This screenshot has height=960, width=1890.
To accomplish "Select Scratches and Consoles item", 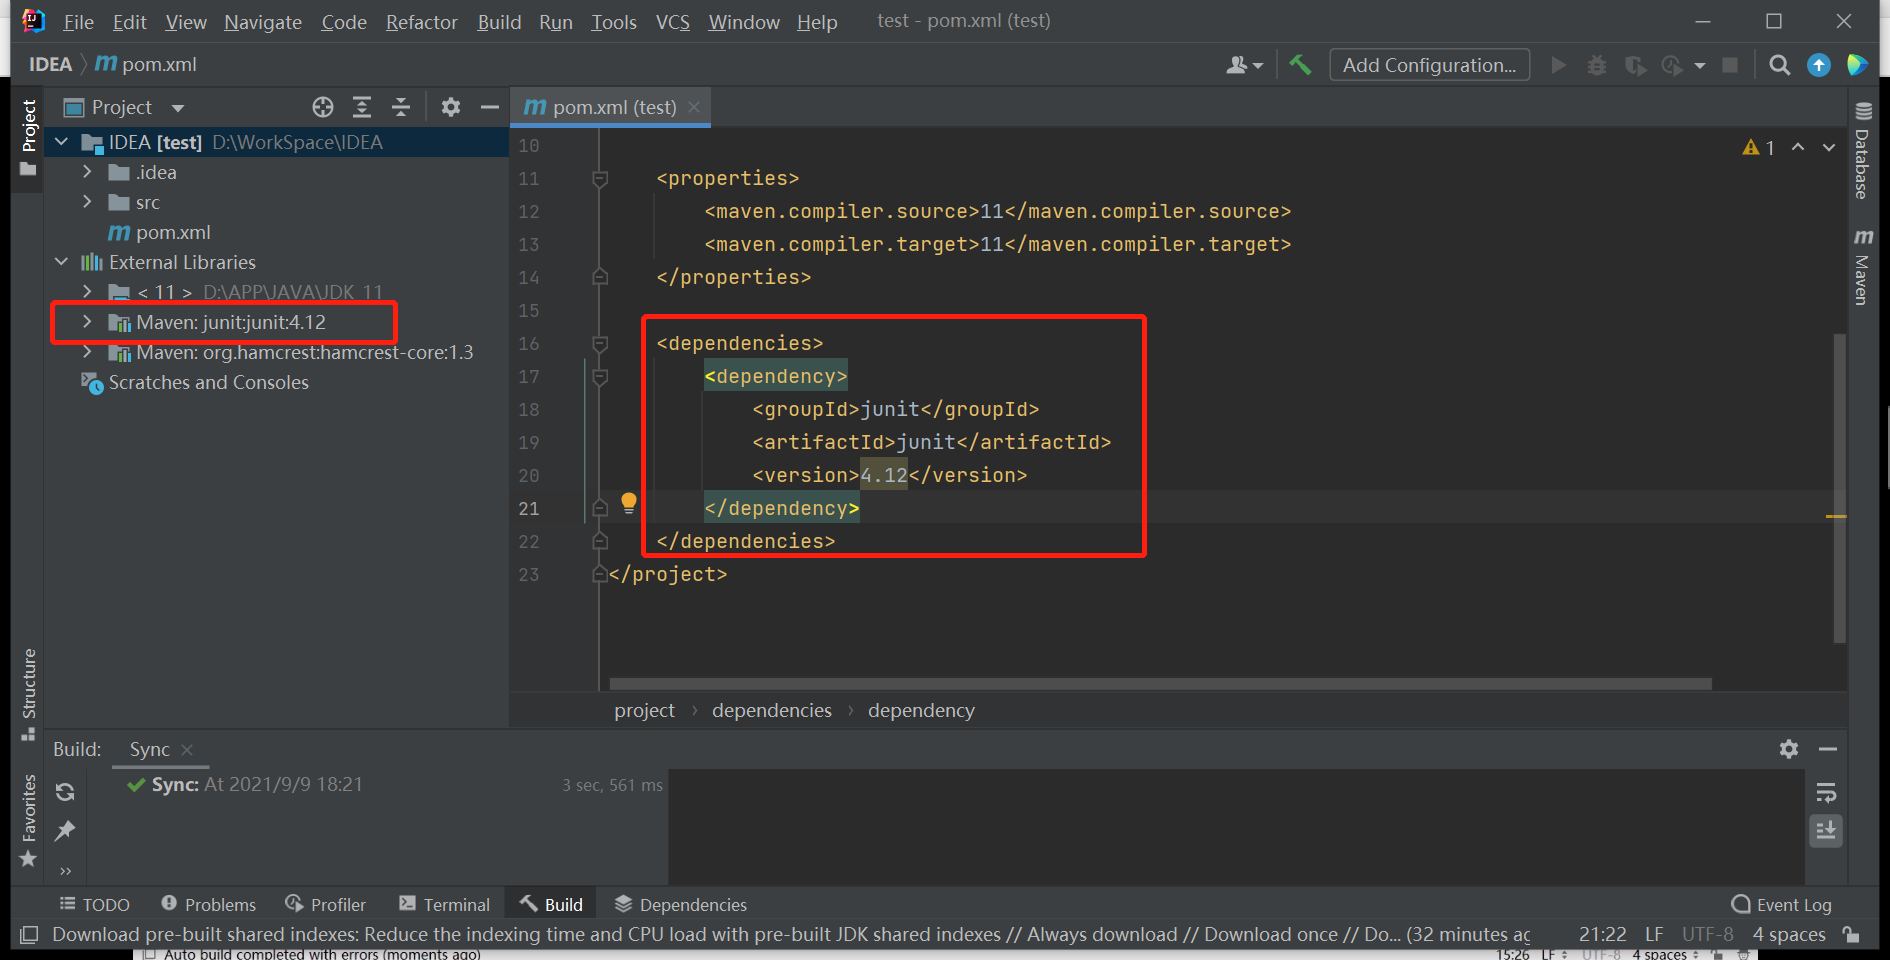I will click(195, 382).
